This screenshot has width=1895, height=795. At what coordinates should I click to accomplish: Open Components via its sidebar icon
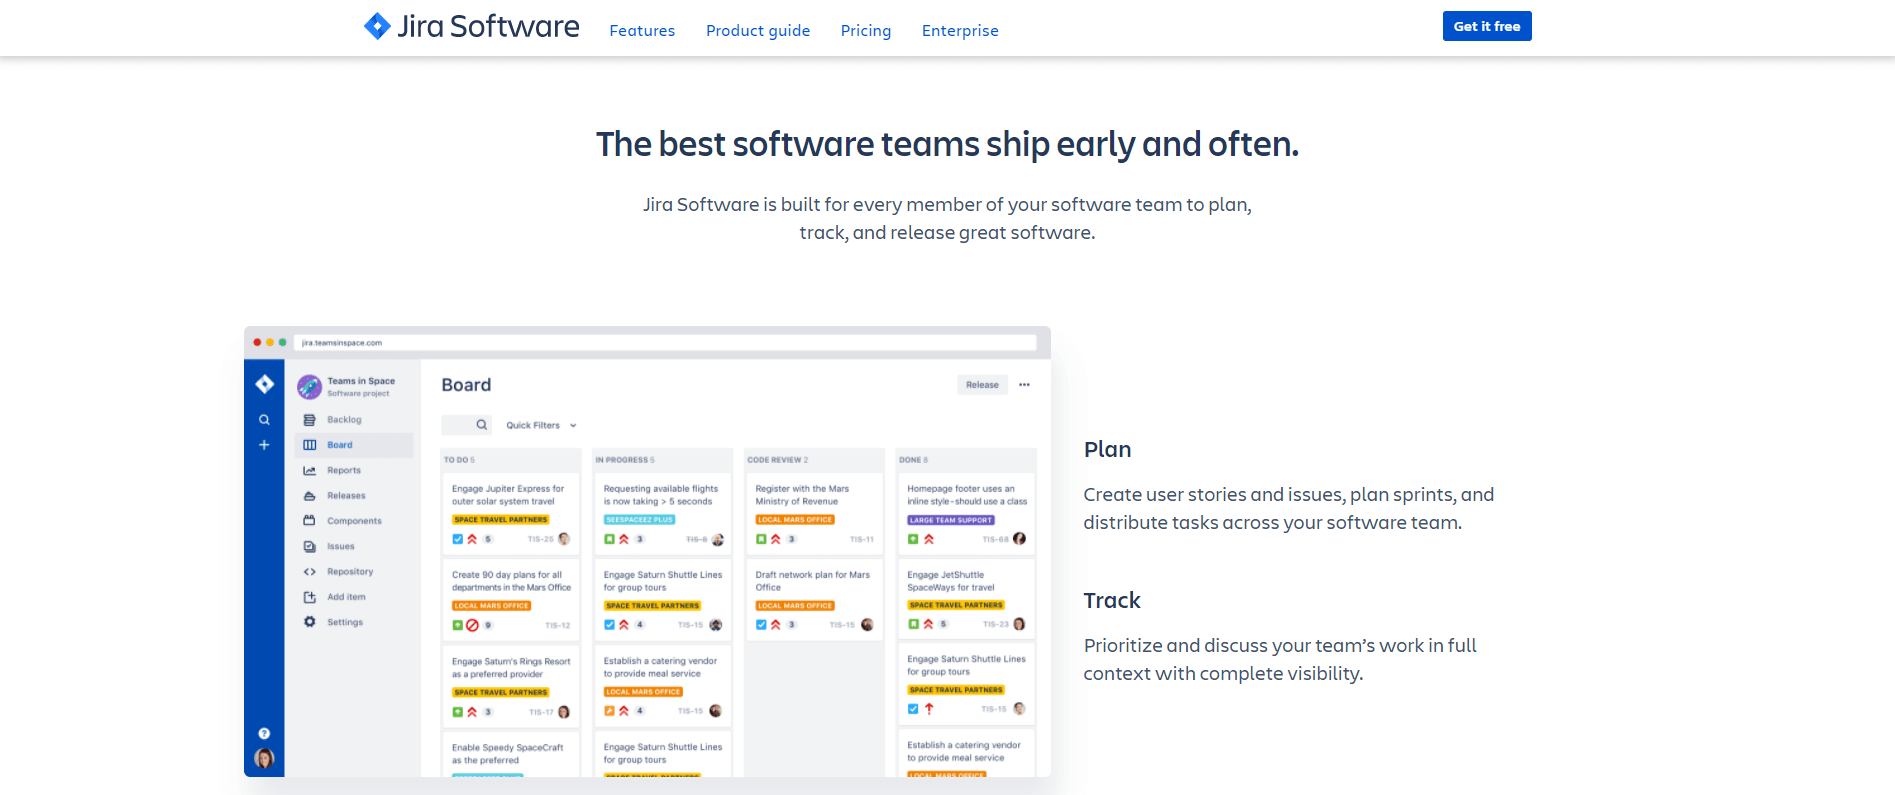(309, 521)
